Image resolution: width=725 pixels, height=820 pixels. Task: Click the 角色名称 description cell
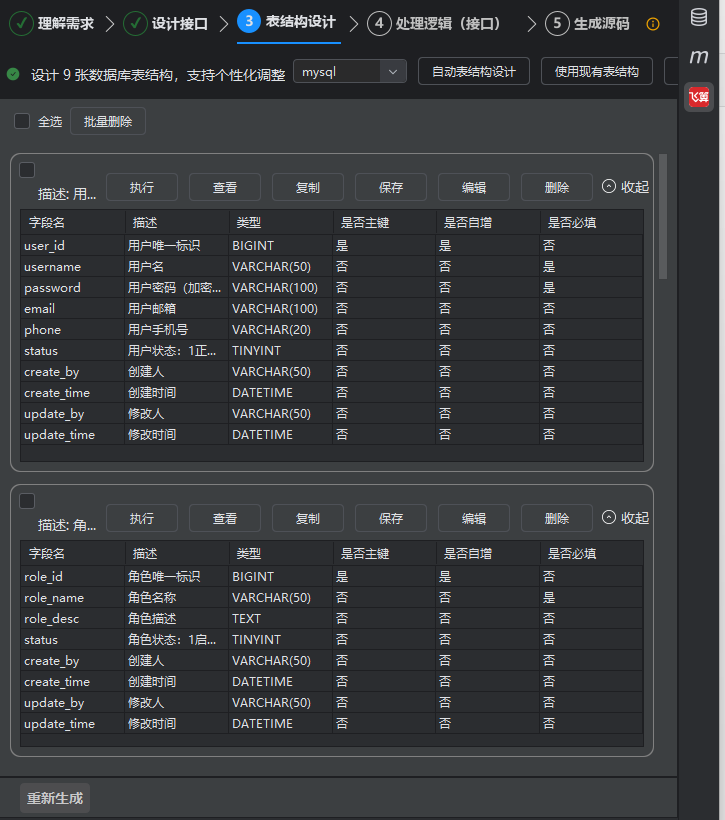pyautogui.click(x=176, y=598)
